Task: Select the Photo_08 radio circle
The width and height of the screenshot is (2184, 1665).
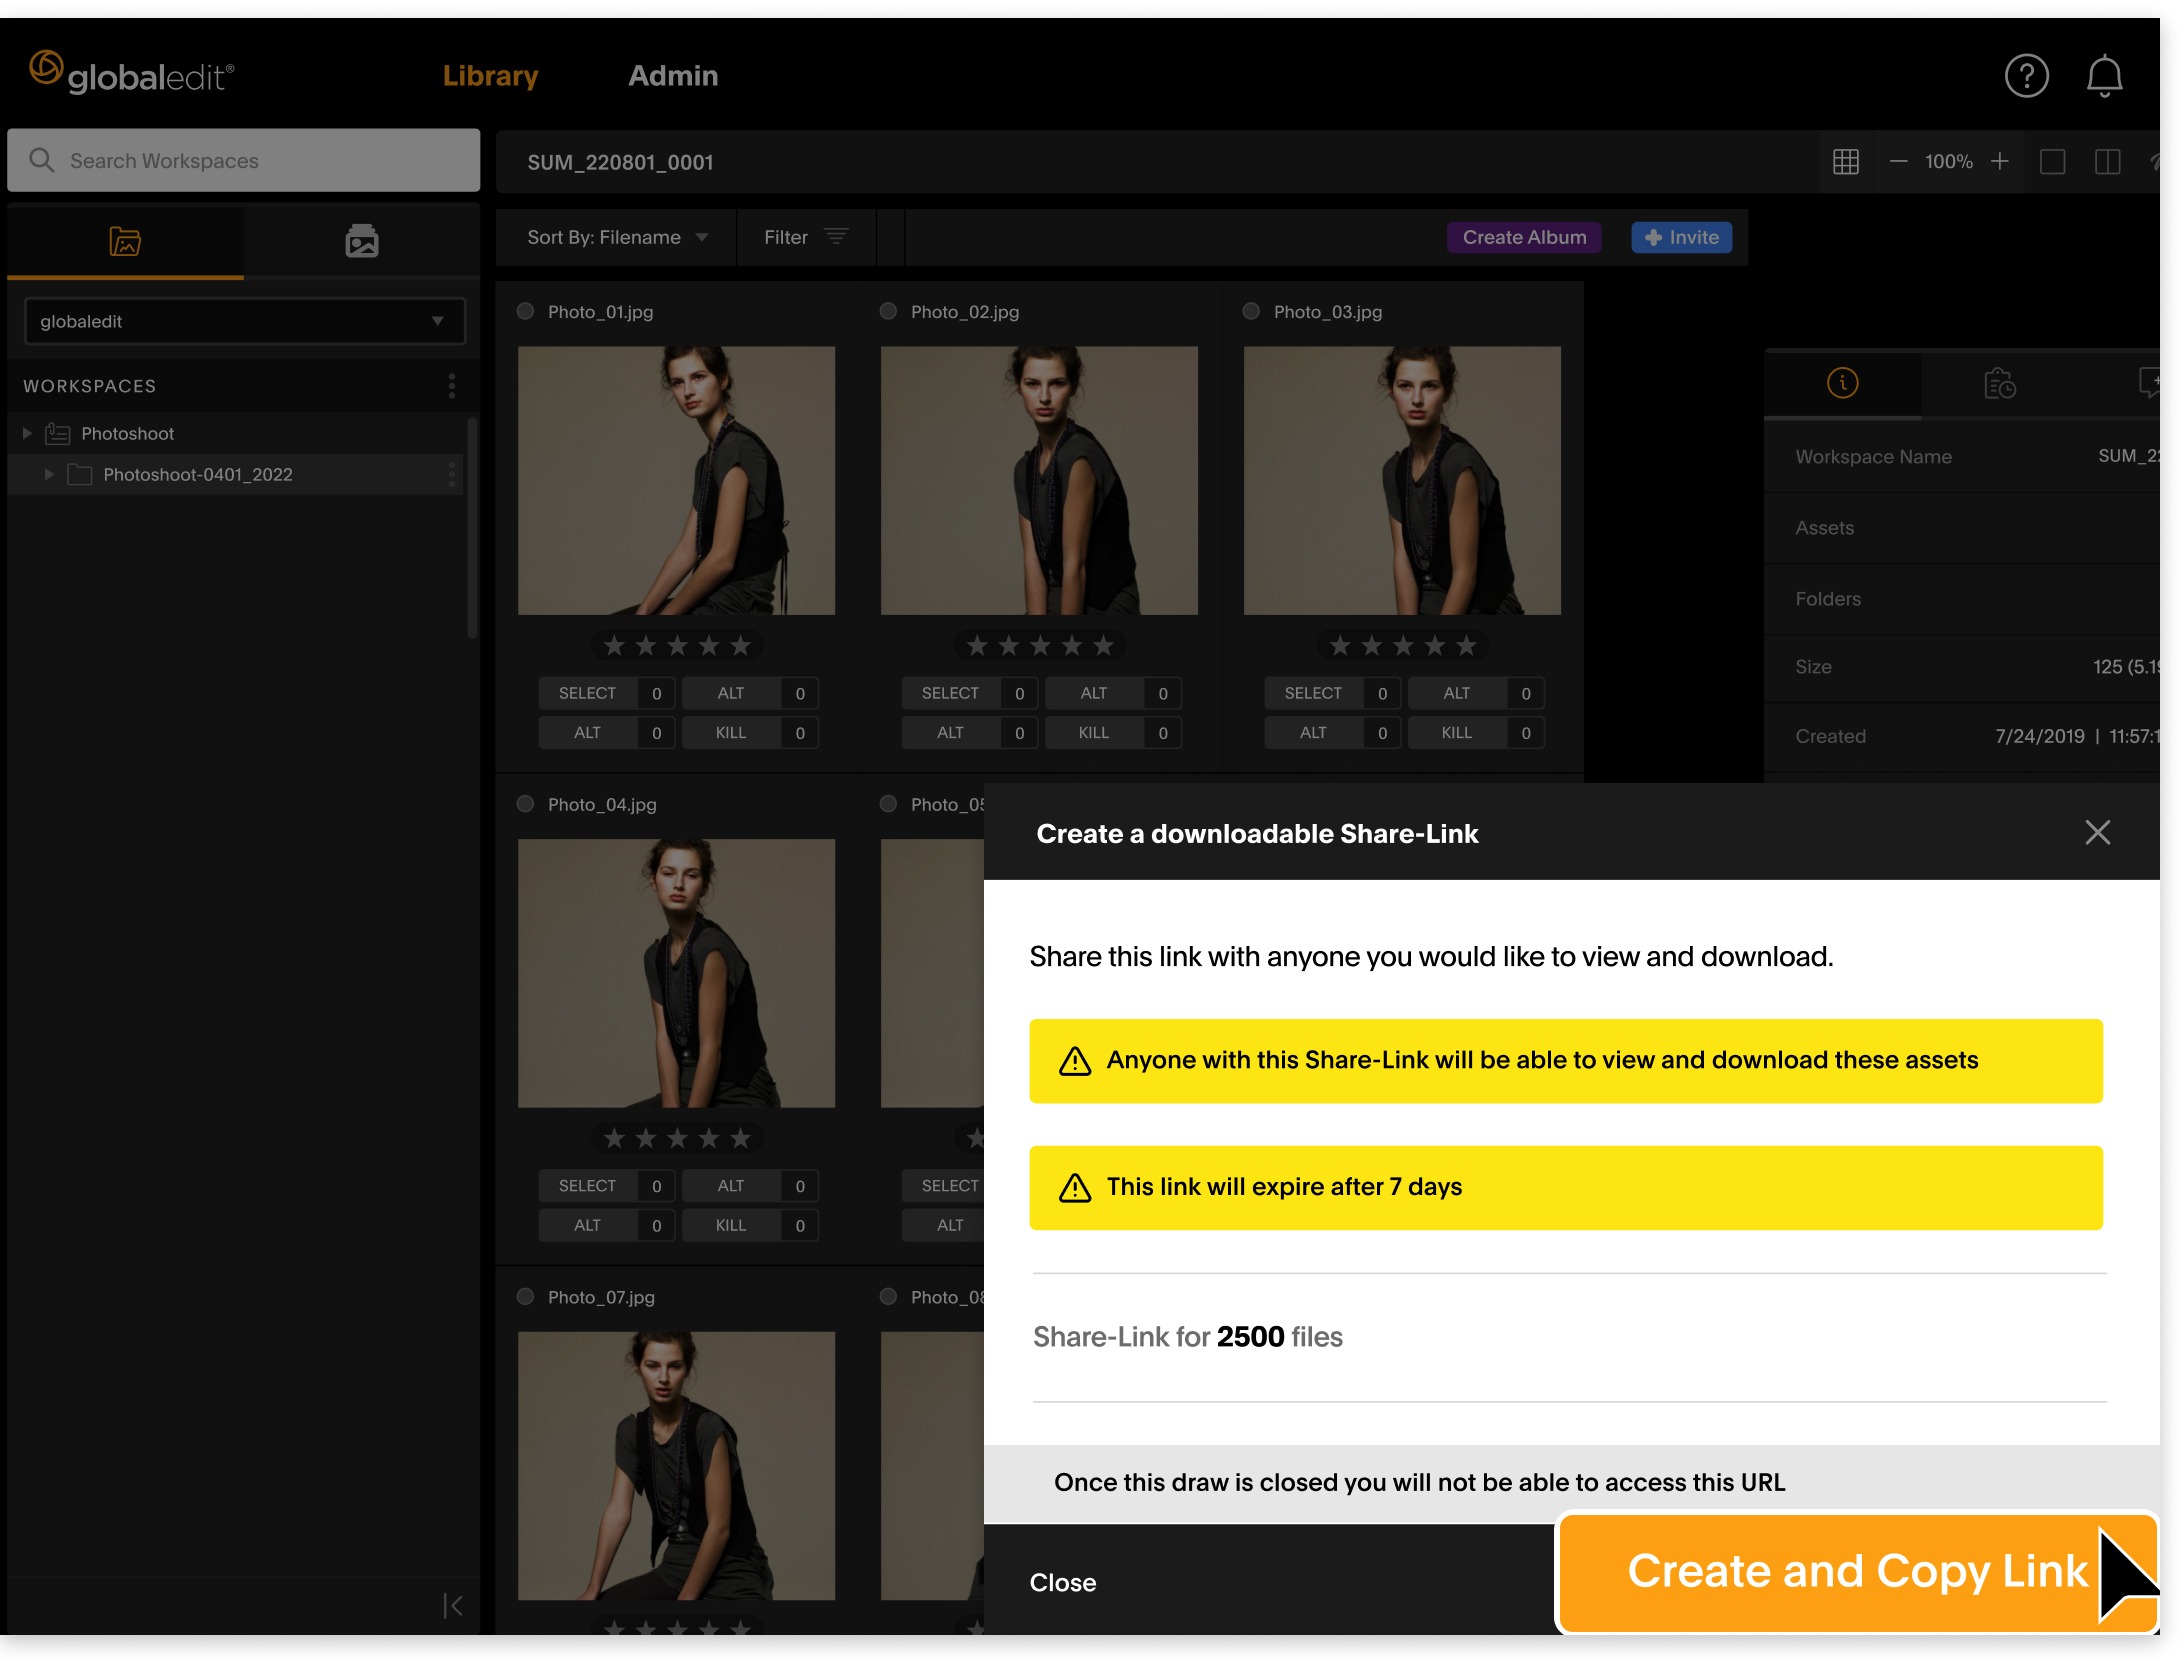Action: click(x=888, y=1296)
